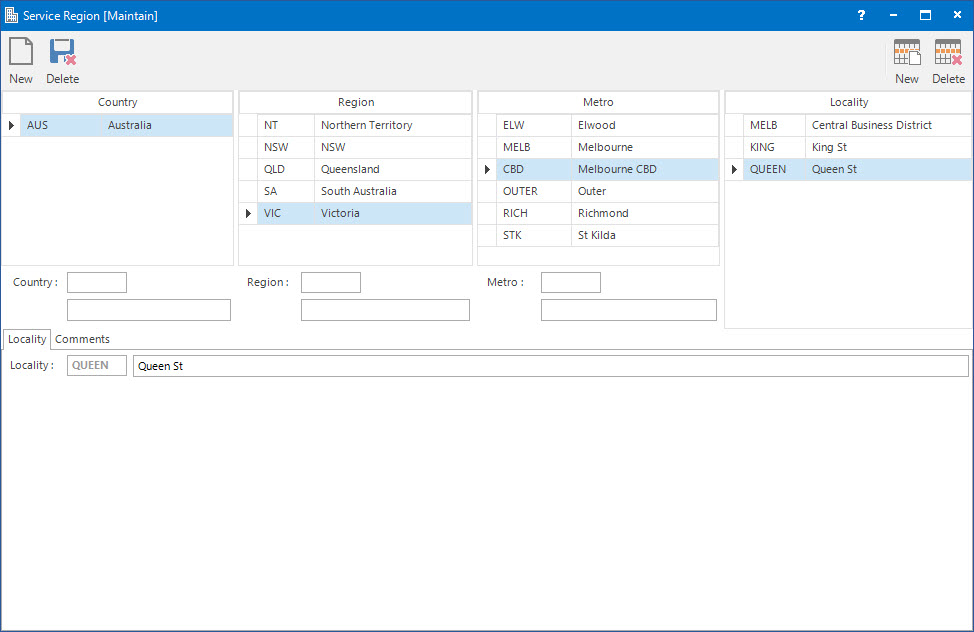Click the New locality icon at top right
974x632 pixels.
tap(907, 60)
